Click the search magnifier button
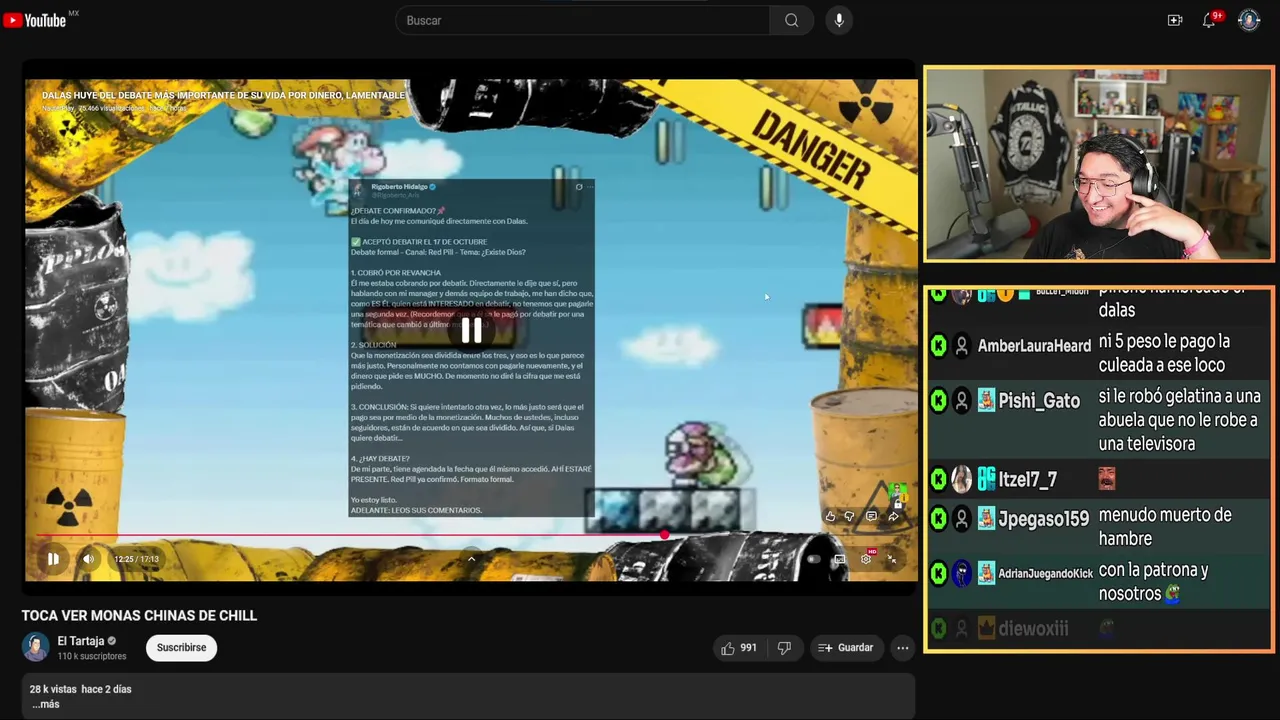The height and width of the screenshot is (720, 1280). click(791, 20)
